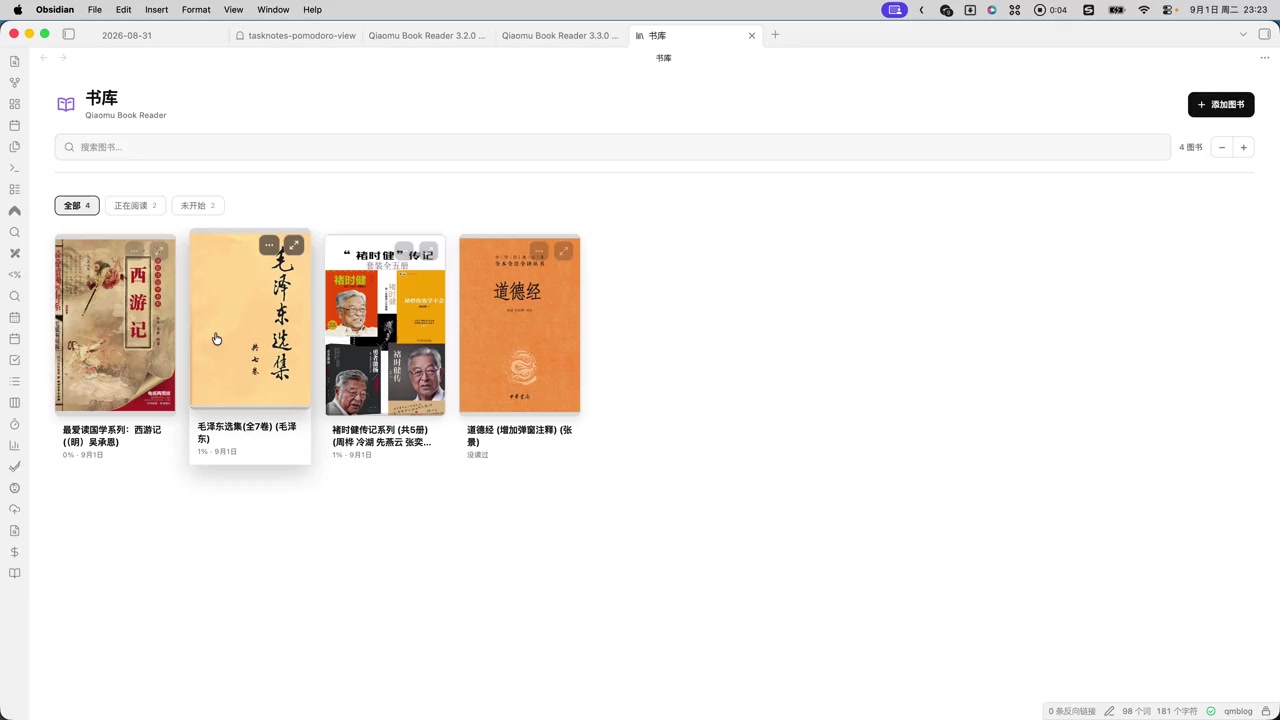Switch to the 2026-08-31 tab

pos(127,35)
